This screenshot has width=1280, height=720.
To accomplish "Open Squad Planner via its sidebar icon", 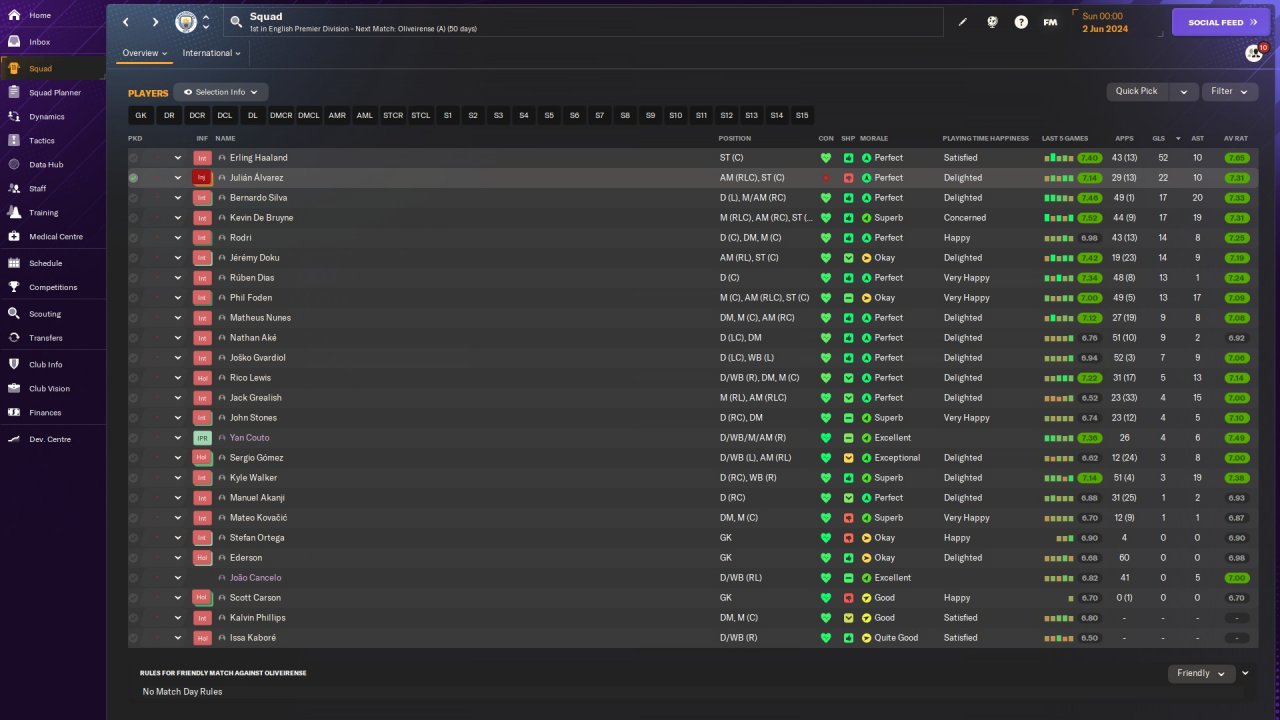I will pos(14,92).
